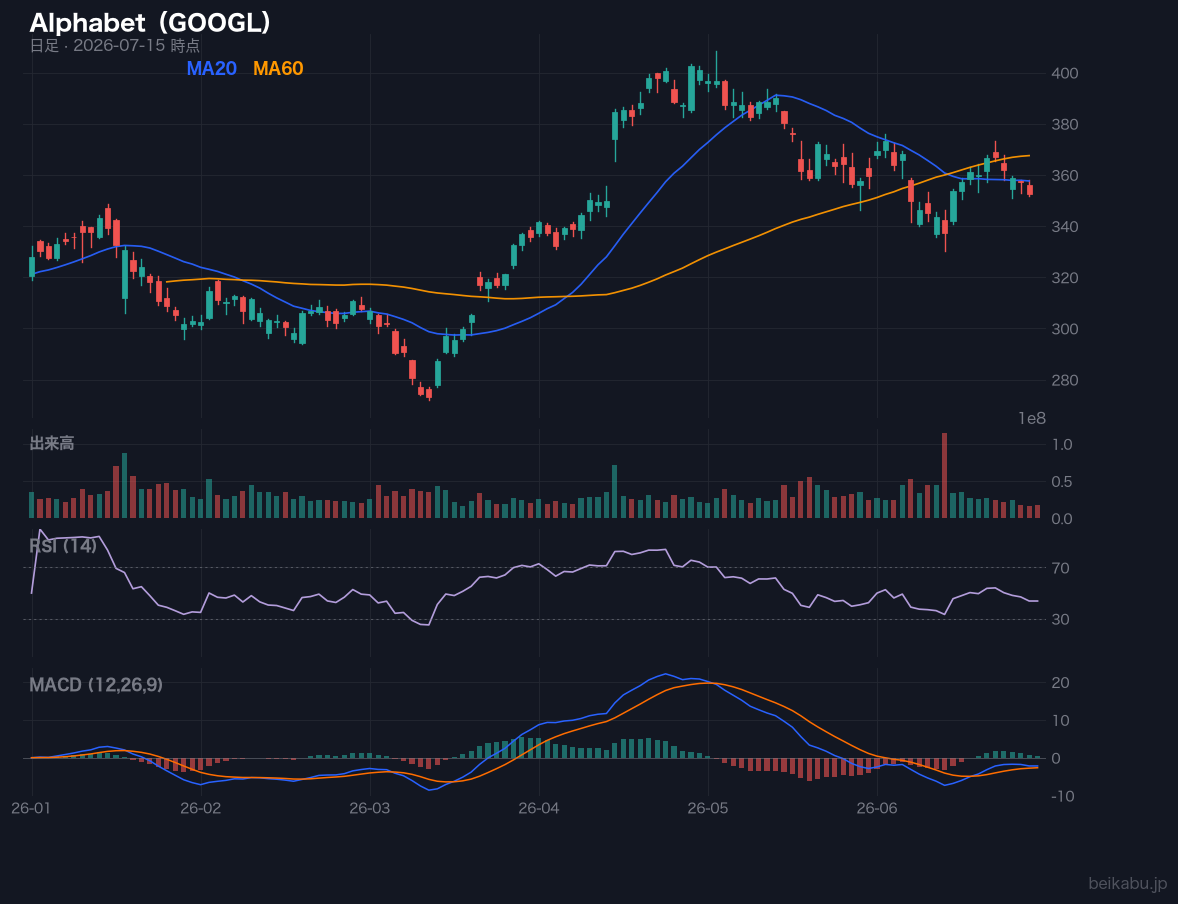The image size is (1178, 904).
Task: Click the 26-04 date axis label
Action: (539, 809)
